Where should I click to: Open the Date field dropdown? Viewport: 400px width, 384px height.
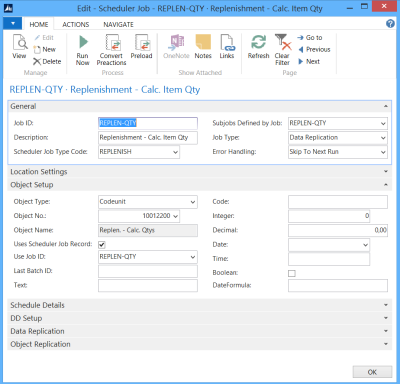pyautogui.click(x=365, y=245)
